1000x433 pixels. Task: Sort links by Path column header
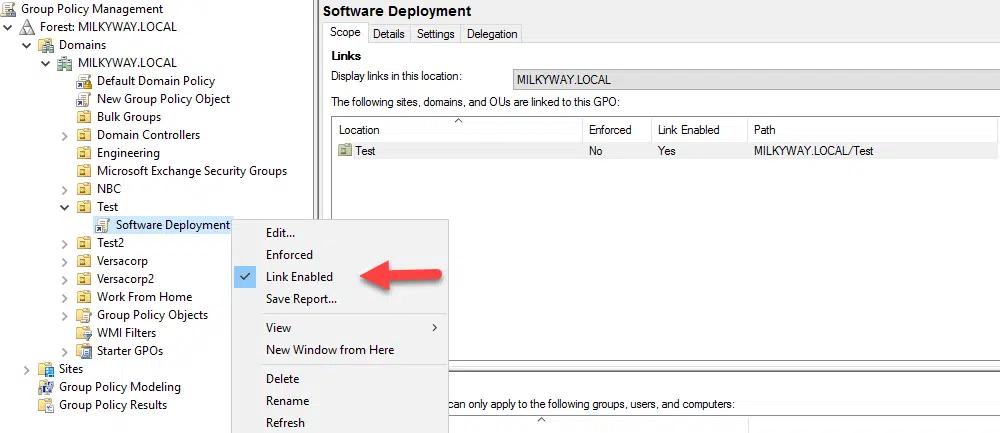click(x=872, y=129)
